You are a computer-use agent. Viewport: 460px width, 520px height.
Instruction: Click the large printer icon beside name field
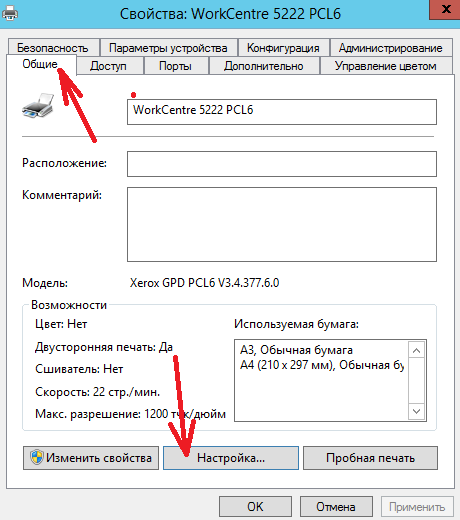pyautogui.click(x=38, y=105)
